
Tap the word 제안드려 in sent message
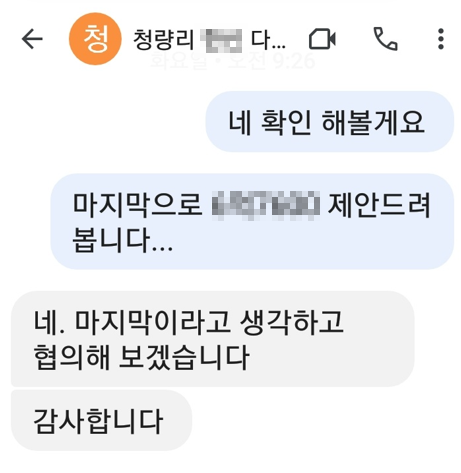pos(379,205)
